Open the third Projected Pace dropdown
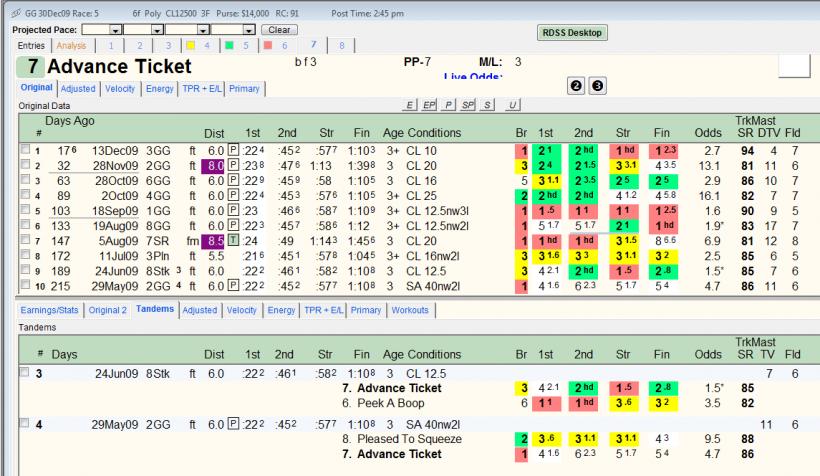 click(203, 30)
